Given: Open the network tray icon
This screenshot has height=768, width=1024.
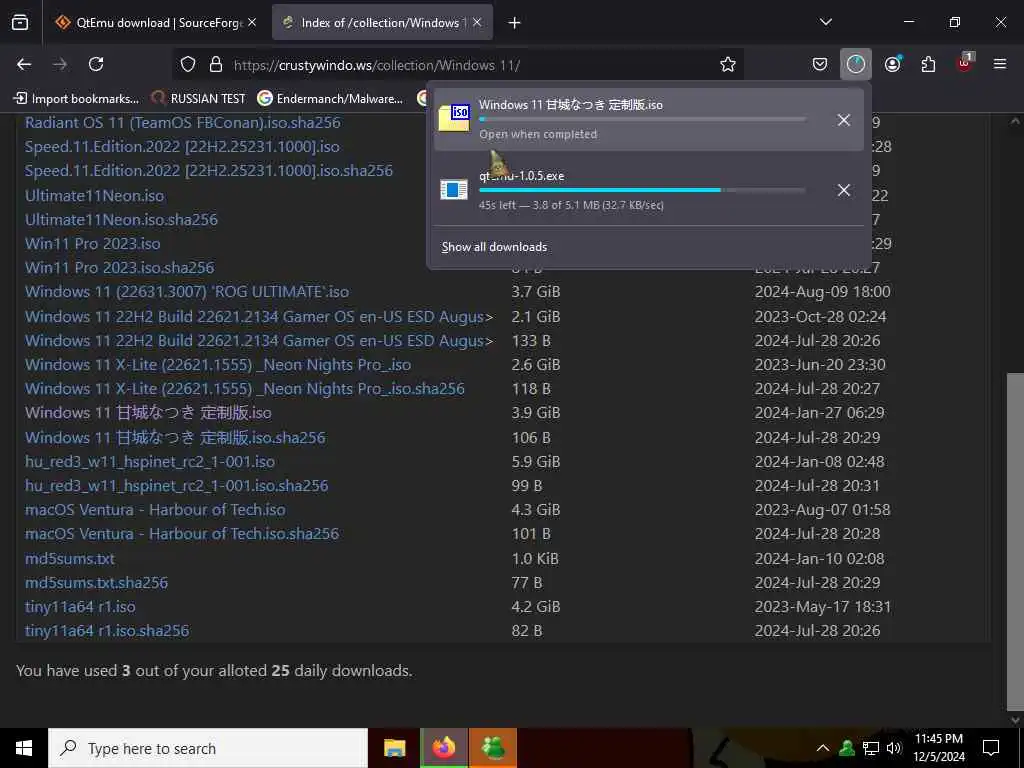Looking at the screenshot, I should pos(871,748).
